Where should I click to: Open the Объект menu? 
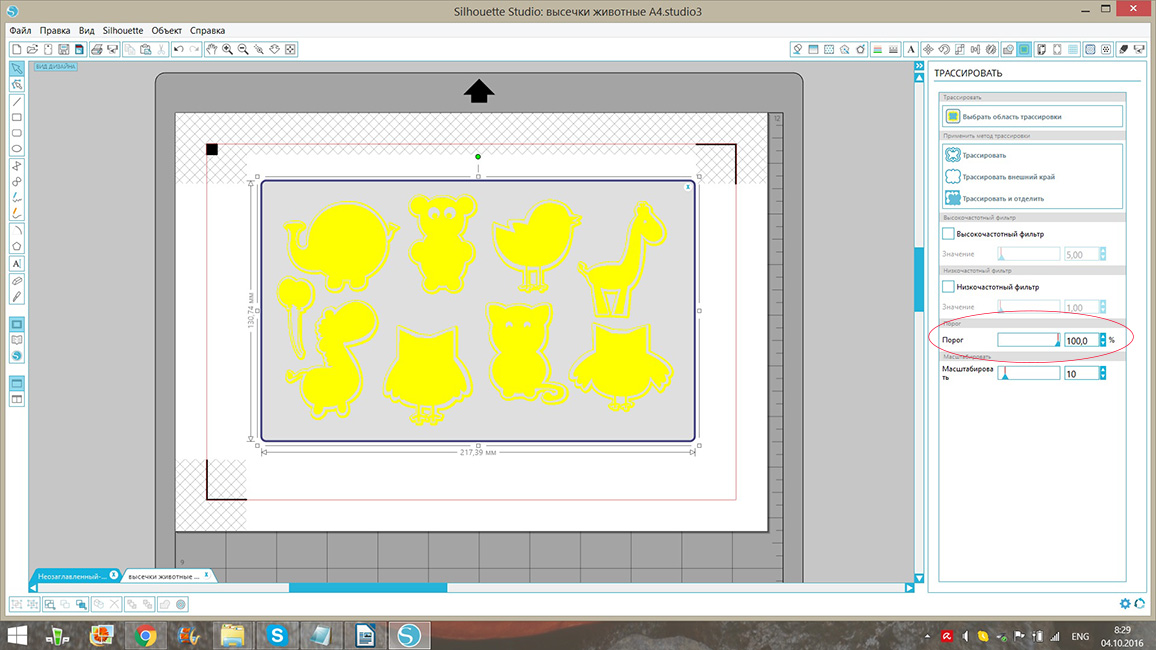pyautogui.click(x=166, y=31)
